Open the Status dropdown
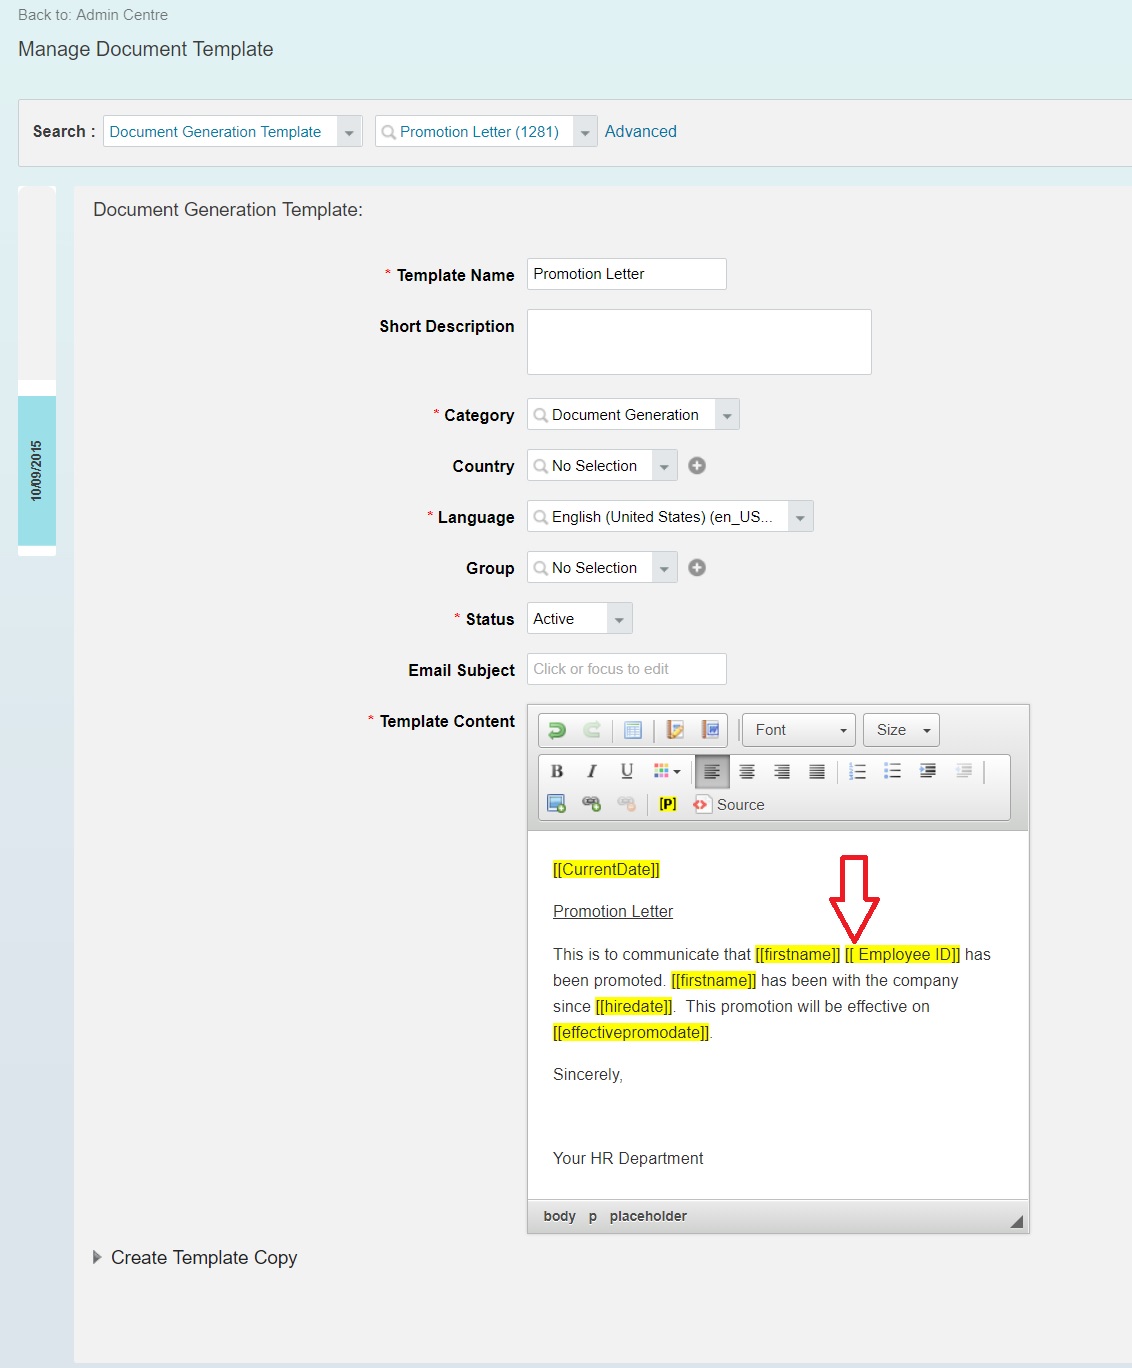This screenshot has height=1368, width=1132. point(619,619)
